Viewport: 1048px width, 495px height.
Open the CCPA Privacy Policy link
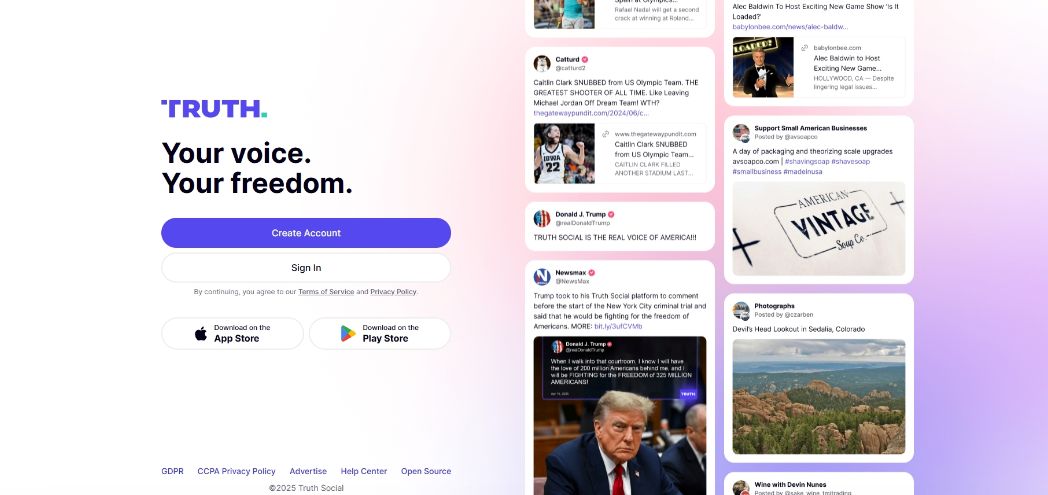click(x=237, y=471)
